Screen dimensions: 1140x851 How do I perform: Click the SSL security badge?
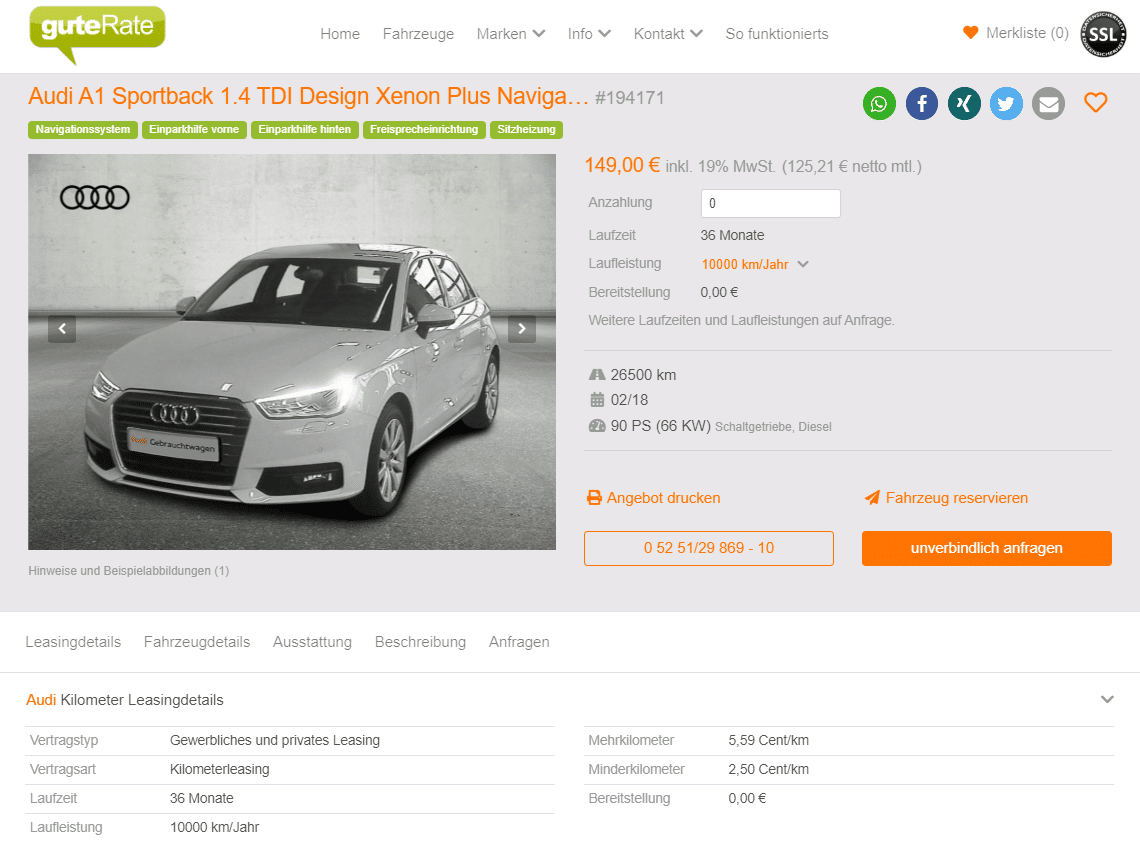[1103, 33]
